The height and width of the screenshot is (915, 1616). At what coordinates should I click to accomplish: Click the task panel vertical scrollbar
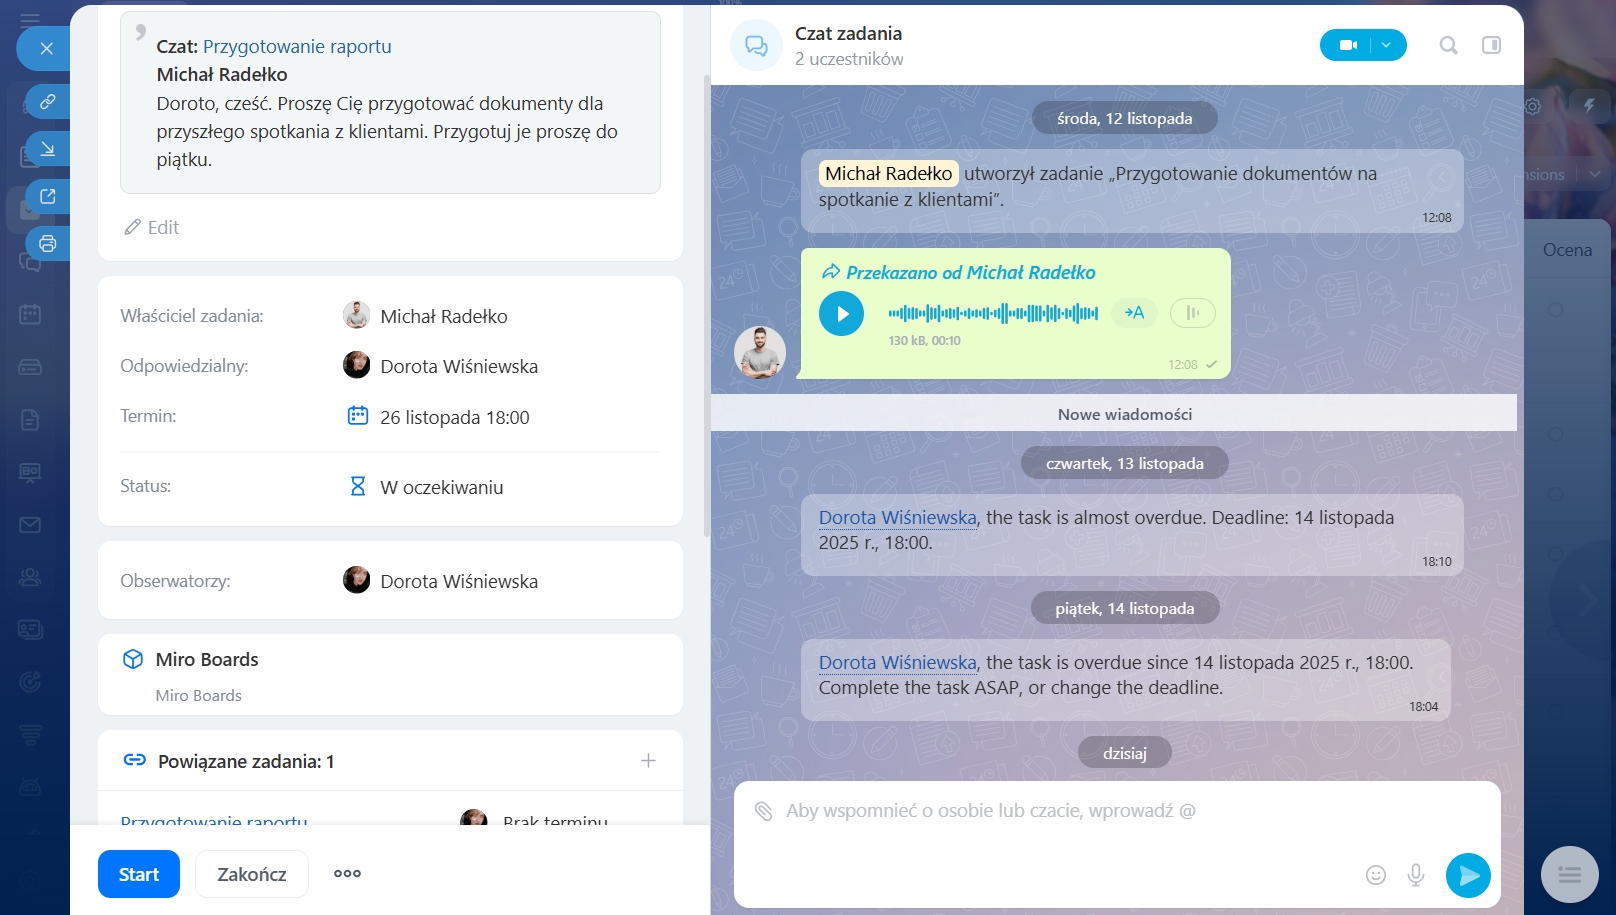[707, 305]
